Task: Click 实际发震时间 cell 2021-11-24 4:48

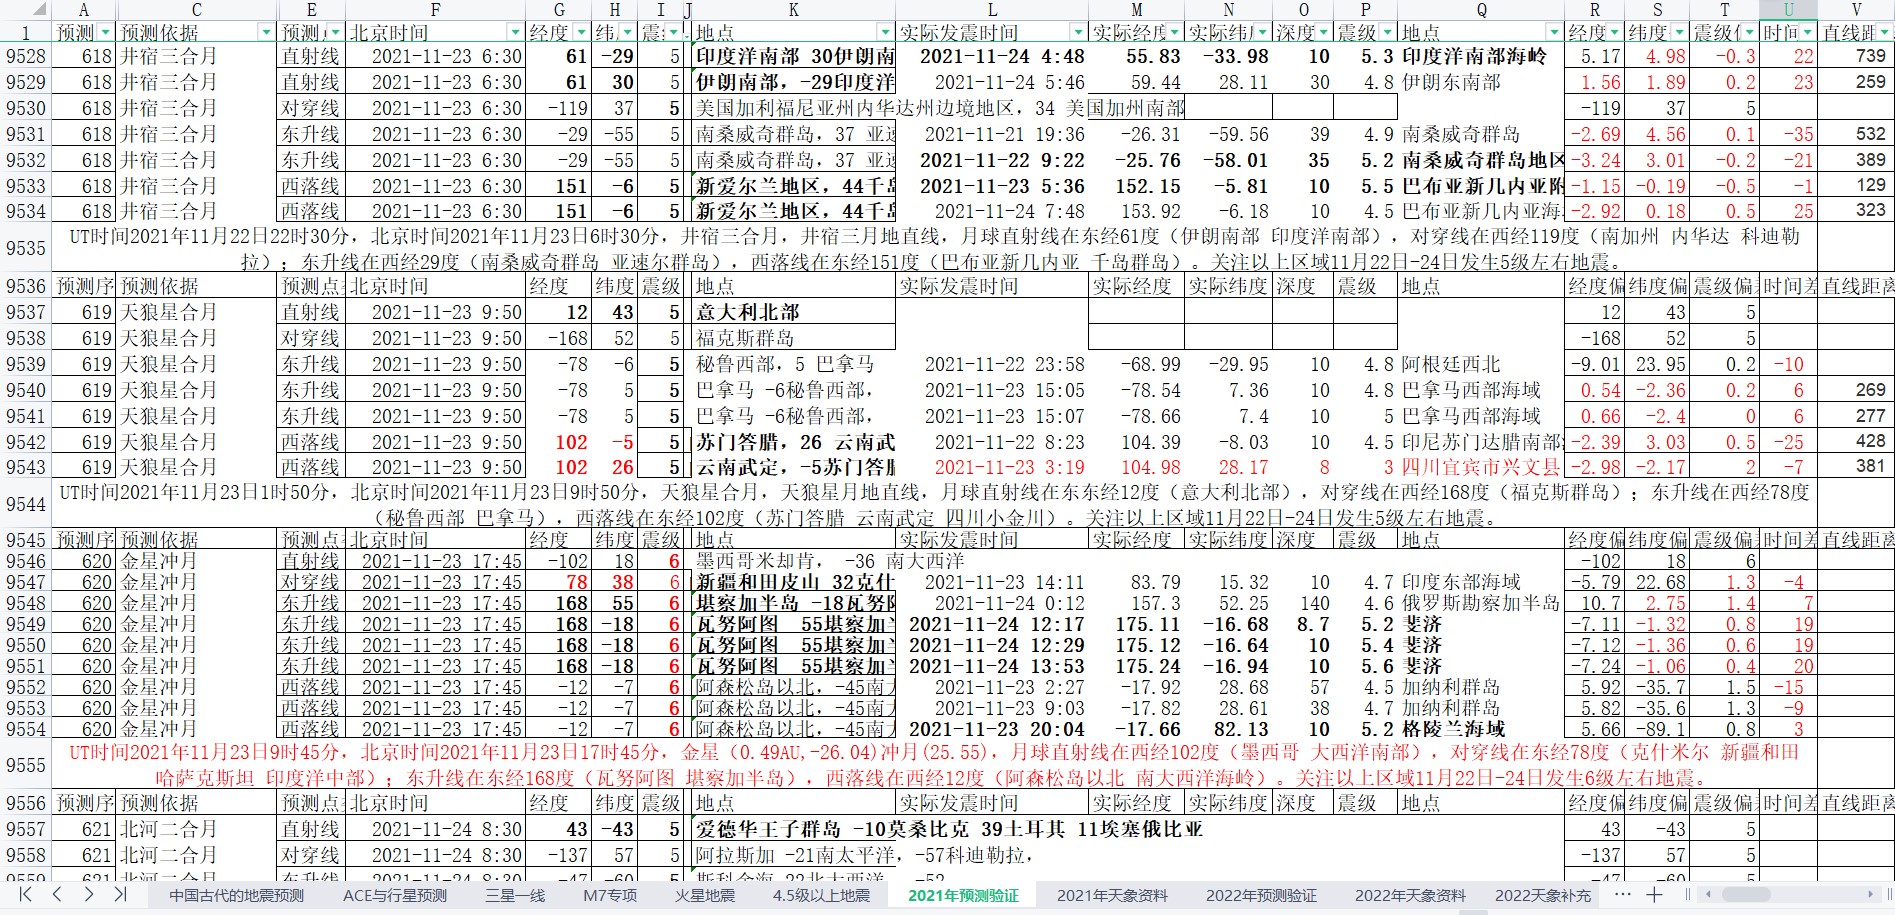Action: (x=992, y=56)
